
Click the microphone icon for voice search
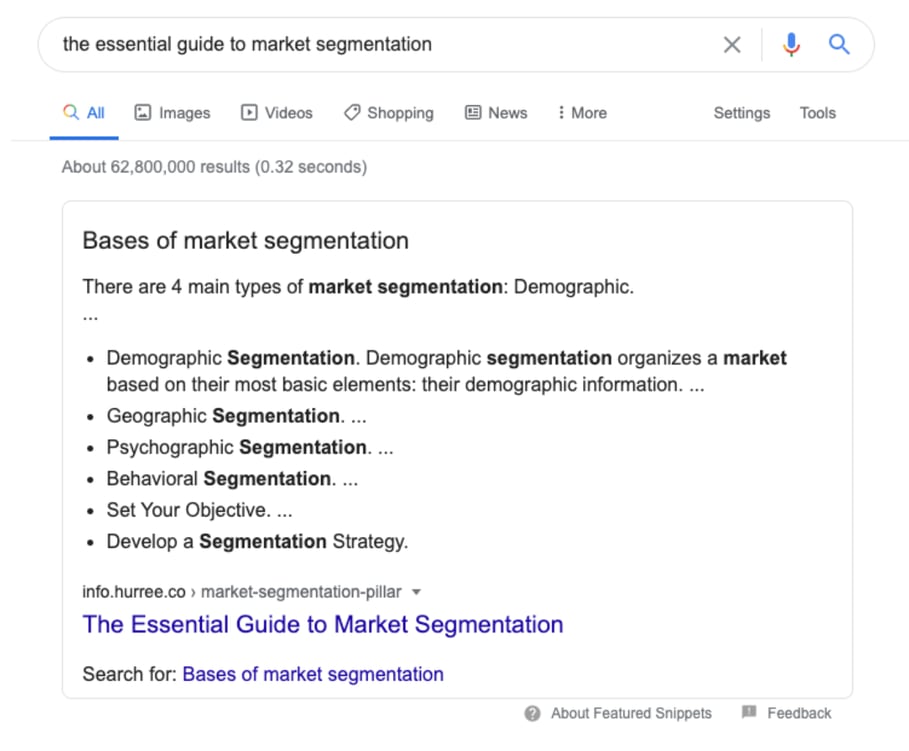pos(791,44)
